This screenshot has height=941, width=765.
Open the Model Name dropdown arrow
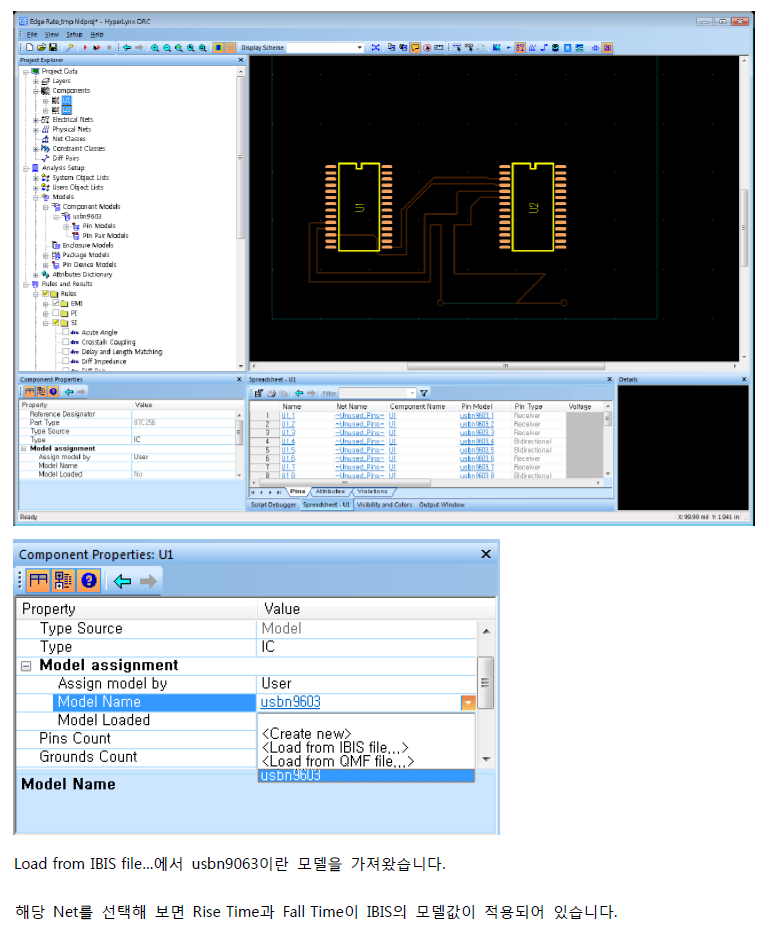[467, 702]
